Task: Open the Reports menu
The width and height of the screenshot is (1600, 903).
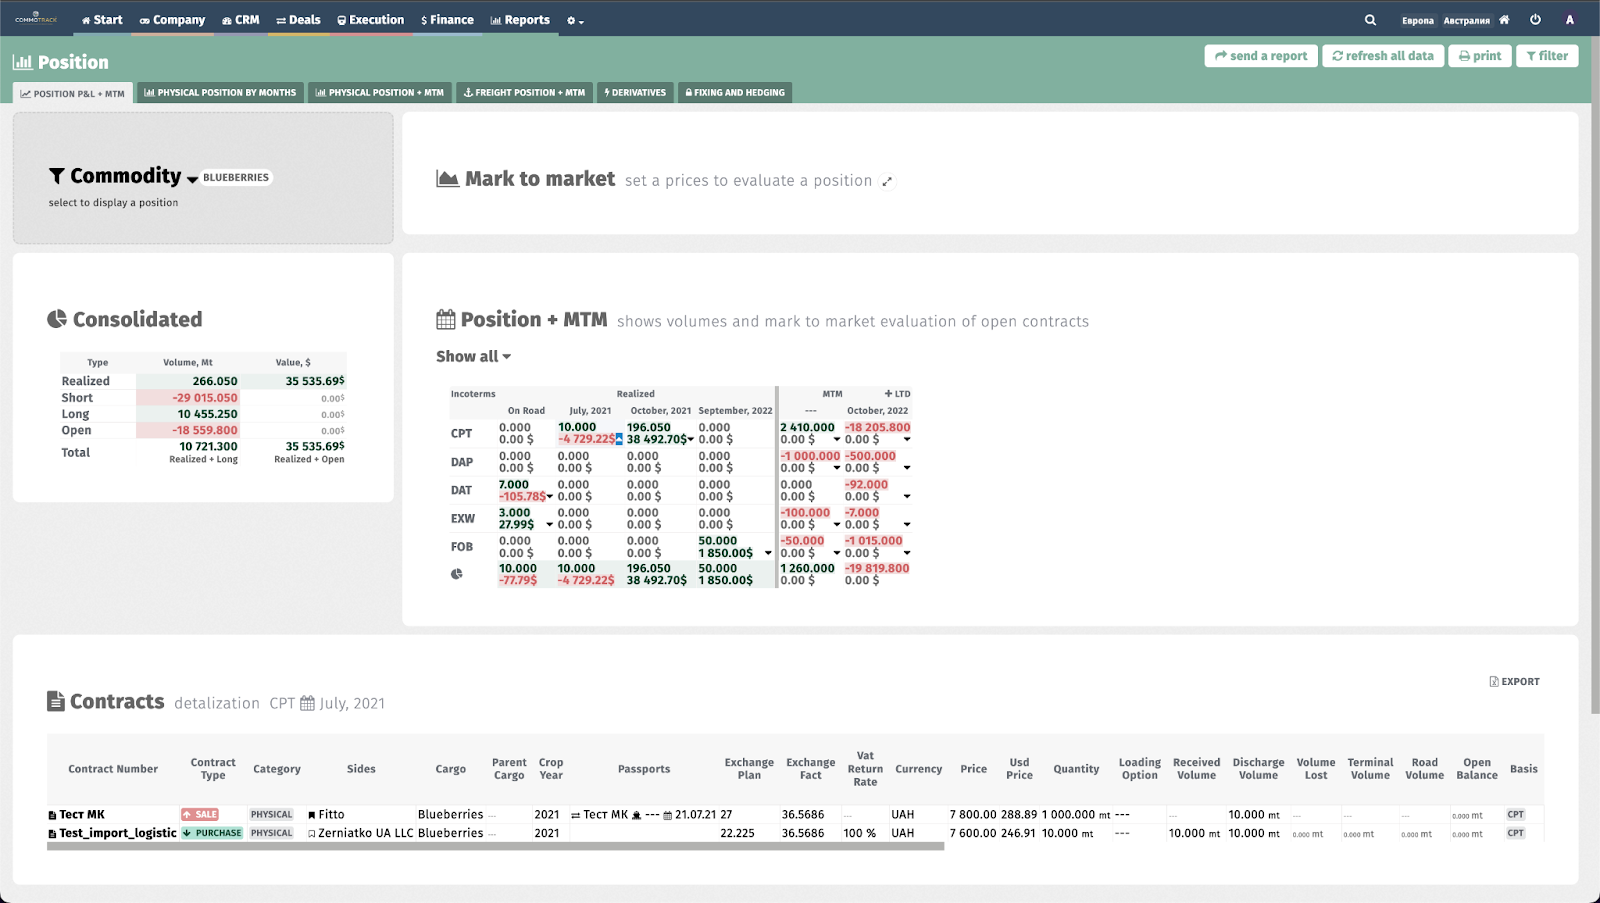Action: 520,20
